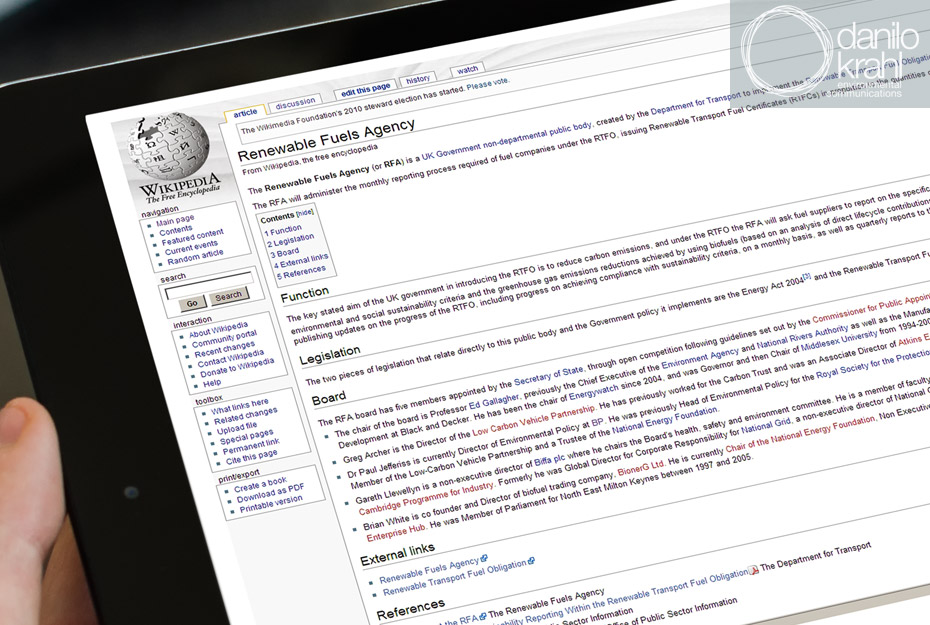930x625 pixels.
Task: Open the Printable version
Action: [x=271, y=503]
